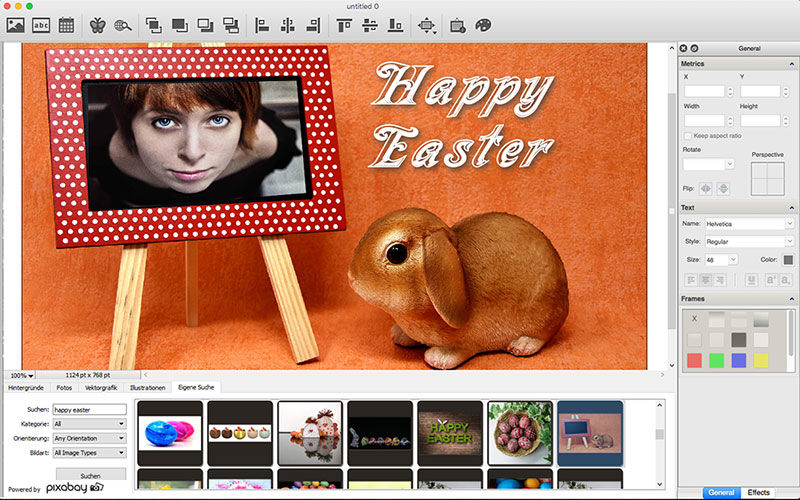Open the 100% zoom dropdown
The width and height of the screenshot is (800, 500).
coord(21,376)
